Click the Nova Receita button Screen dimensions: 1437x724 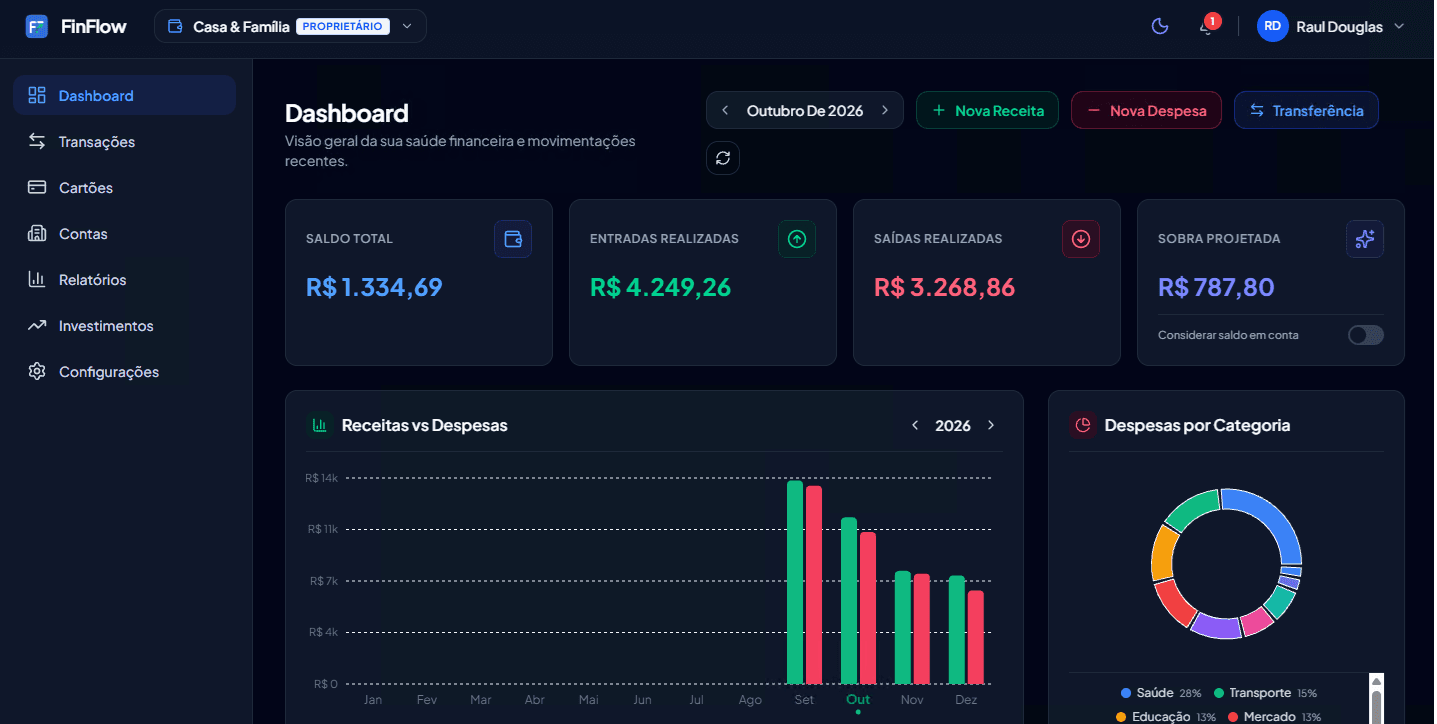tap(987, 110)
